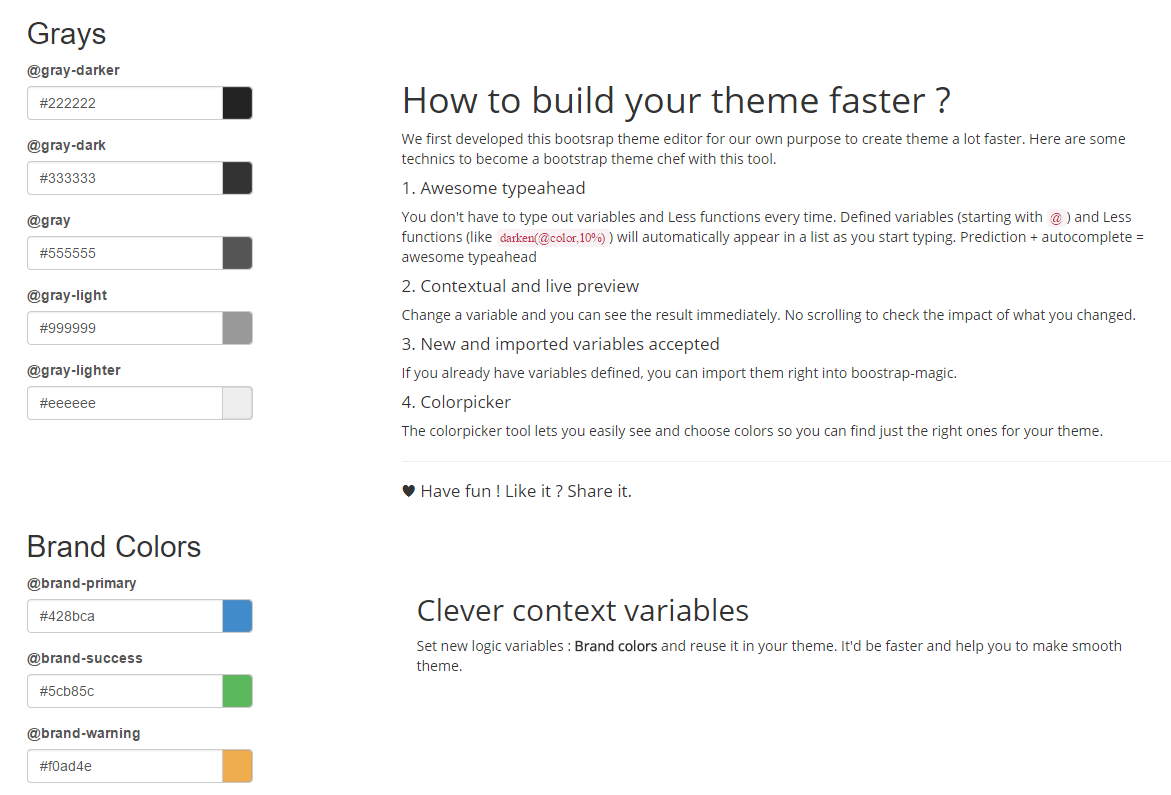Open the @gray-dark color picker swatch
Image resolution: width=1171 pixels, height=795 pixels.
[x=237, y=178]
